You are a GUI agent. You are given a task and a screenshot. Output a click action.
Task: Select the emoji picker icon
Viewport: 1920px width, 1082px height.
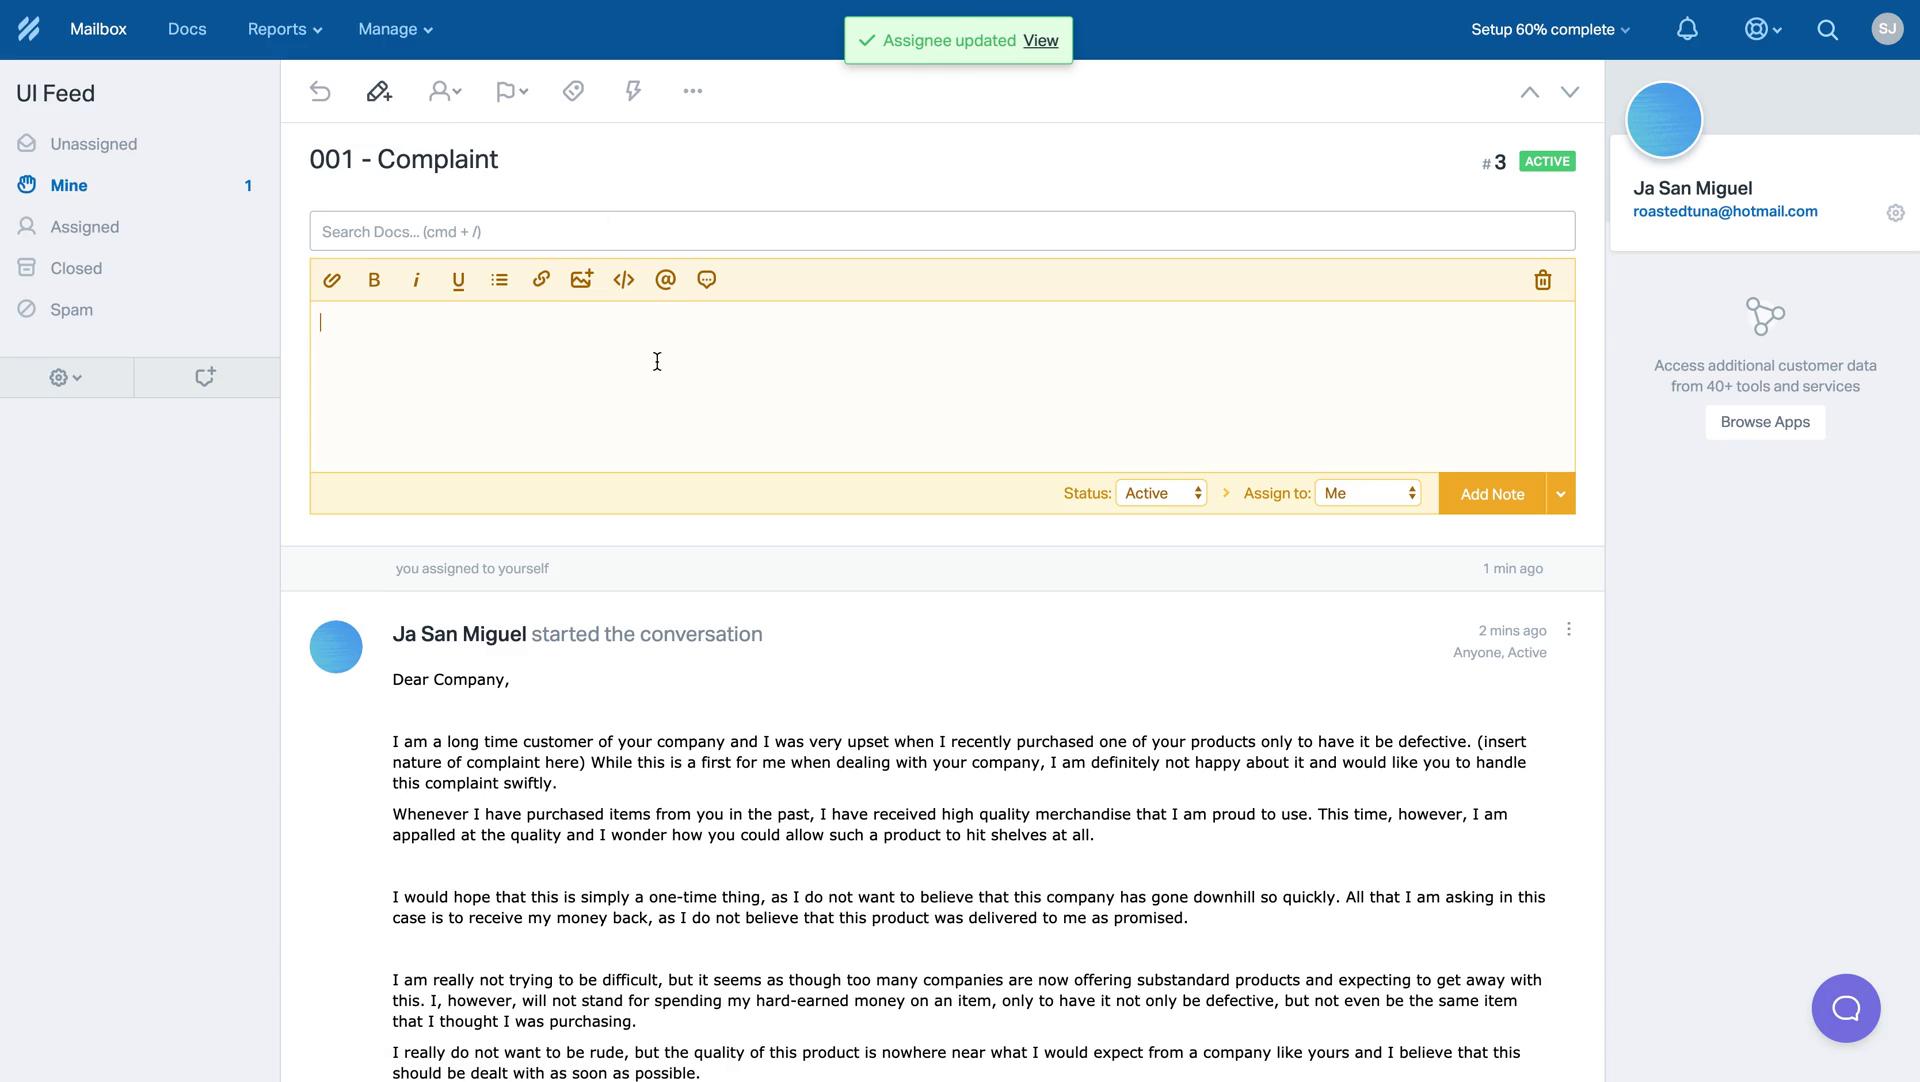[705, 279]
